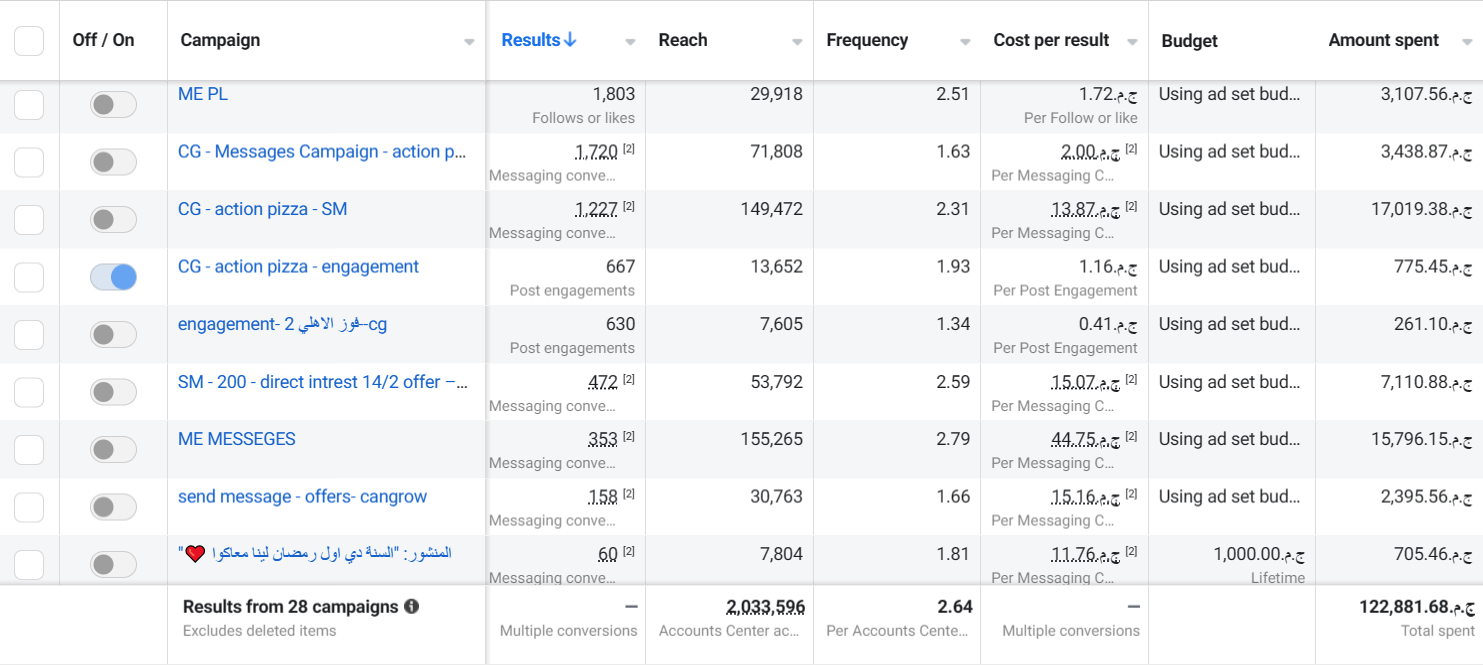
Task: Switch on CG - action pizza - SM campaign
Action: 113,220
